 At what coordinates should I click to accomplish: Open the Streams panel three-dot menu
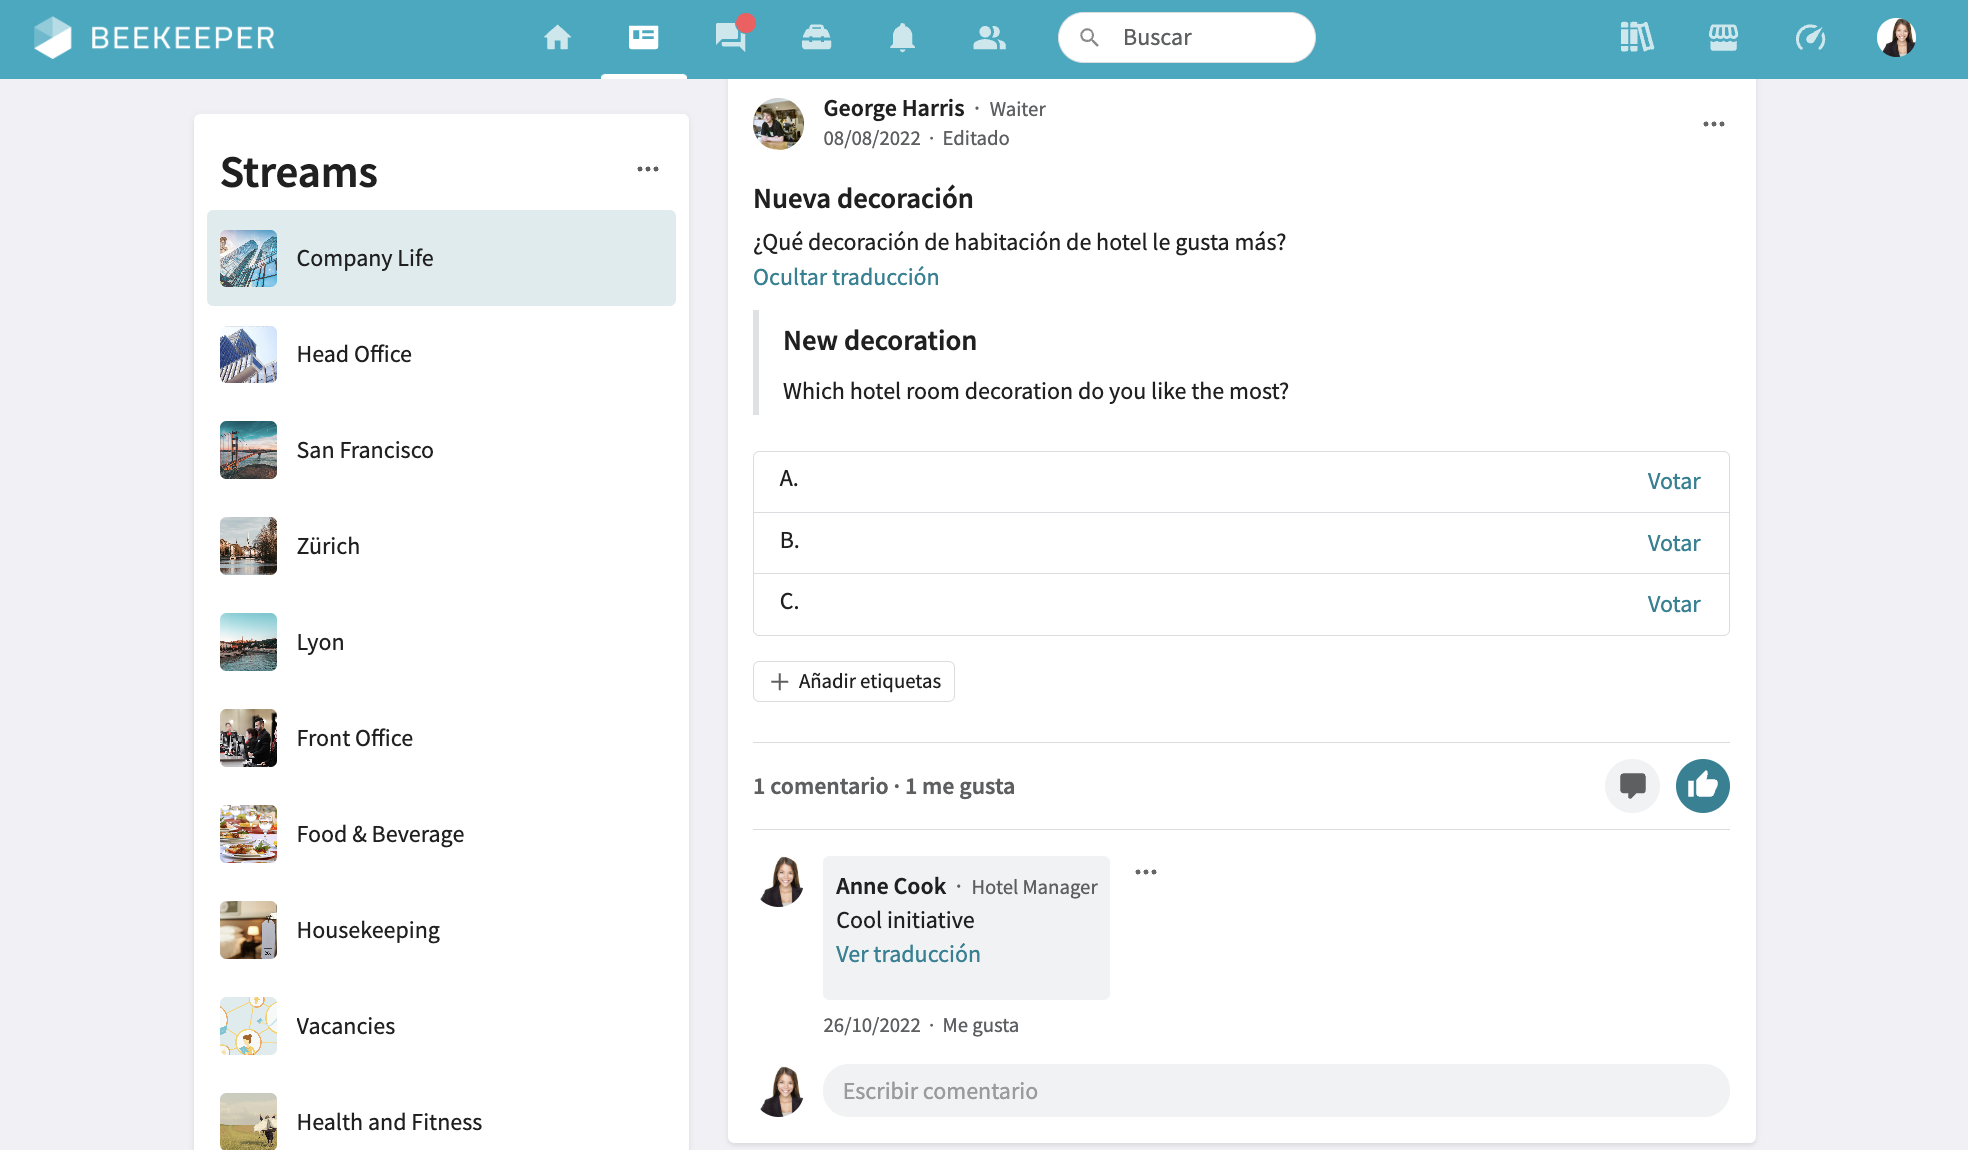[x=648, y=169]
